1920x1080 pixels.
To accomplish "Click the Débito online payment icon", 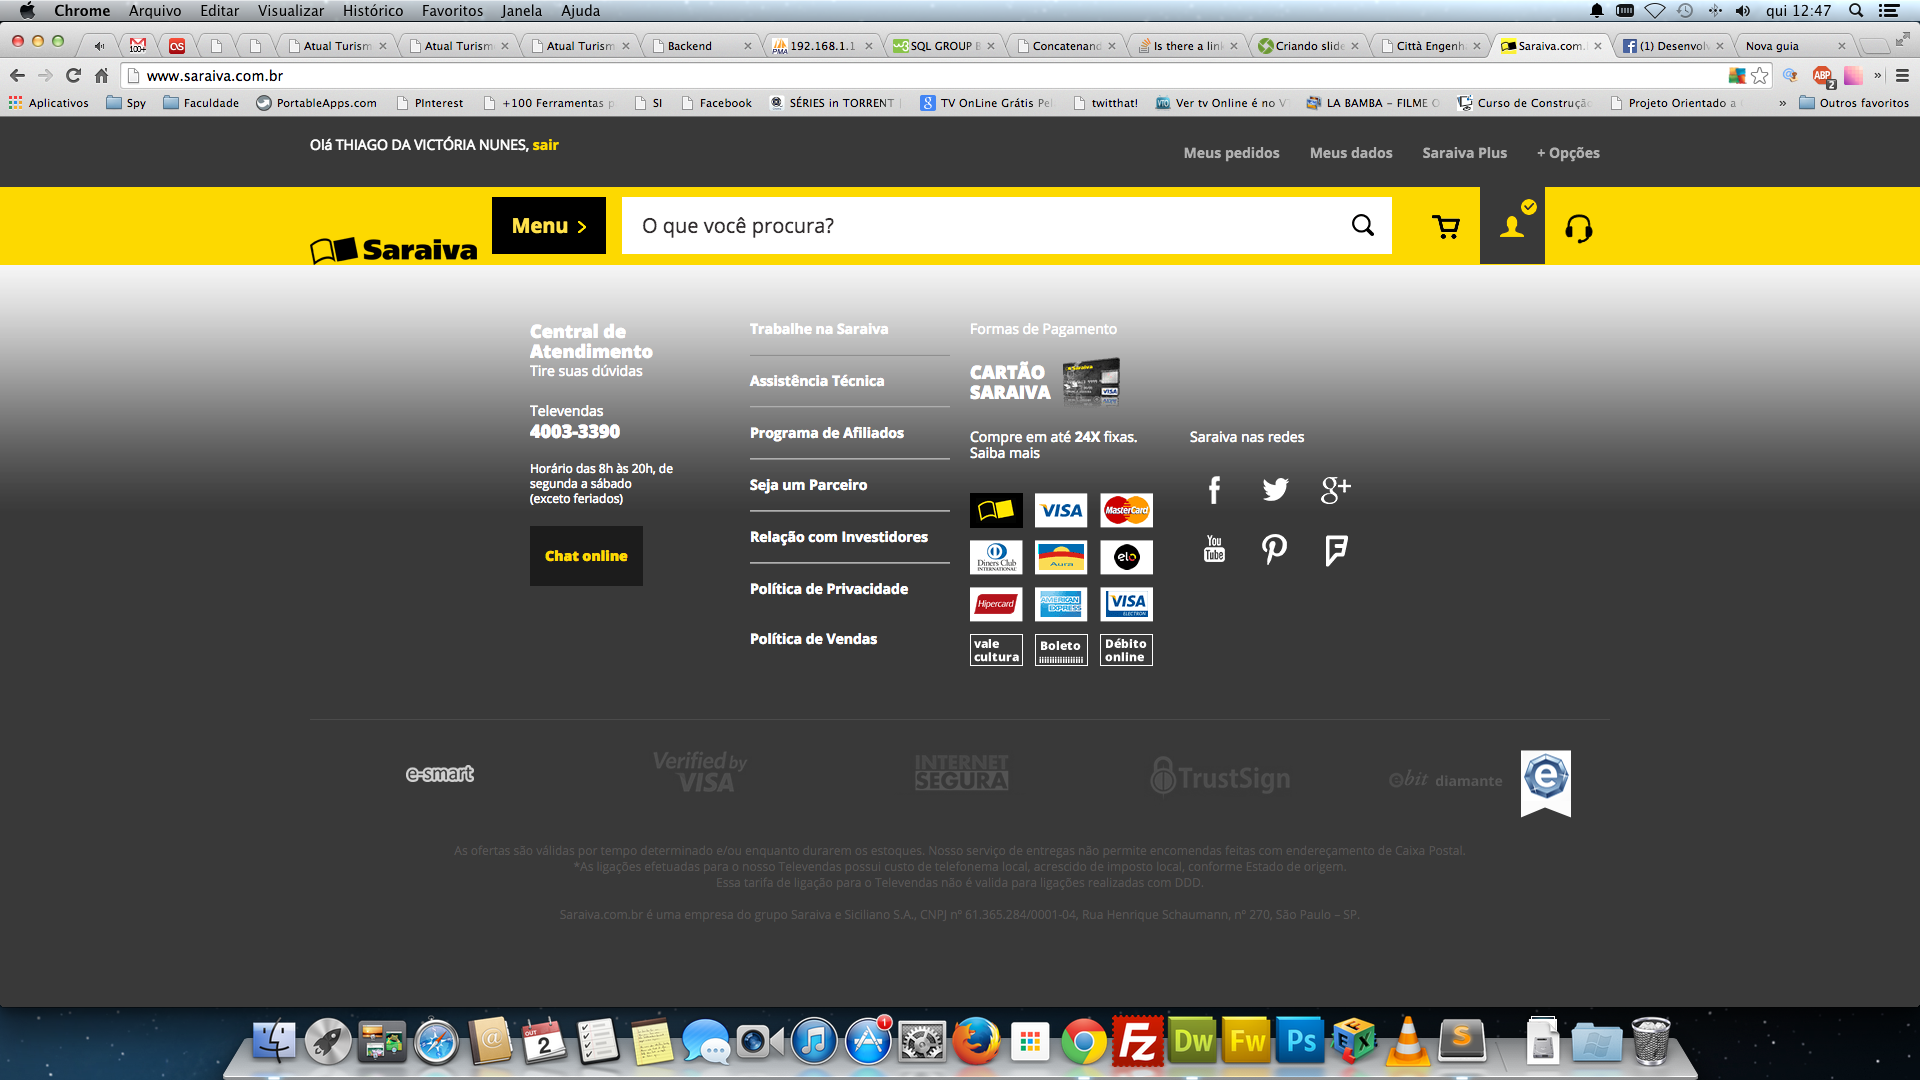I will [x=1127, y=650].
